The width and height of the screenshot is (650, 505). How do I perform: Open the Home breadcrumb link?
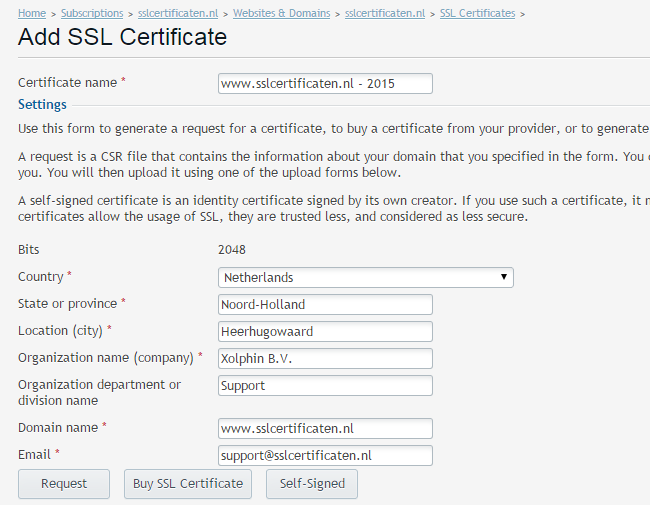pos(32,13)
